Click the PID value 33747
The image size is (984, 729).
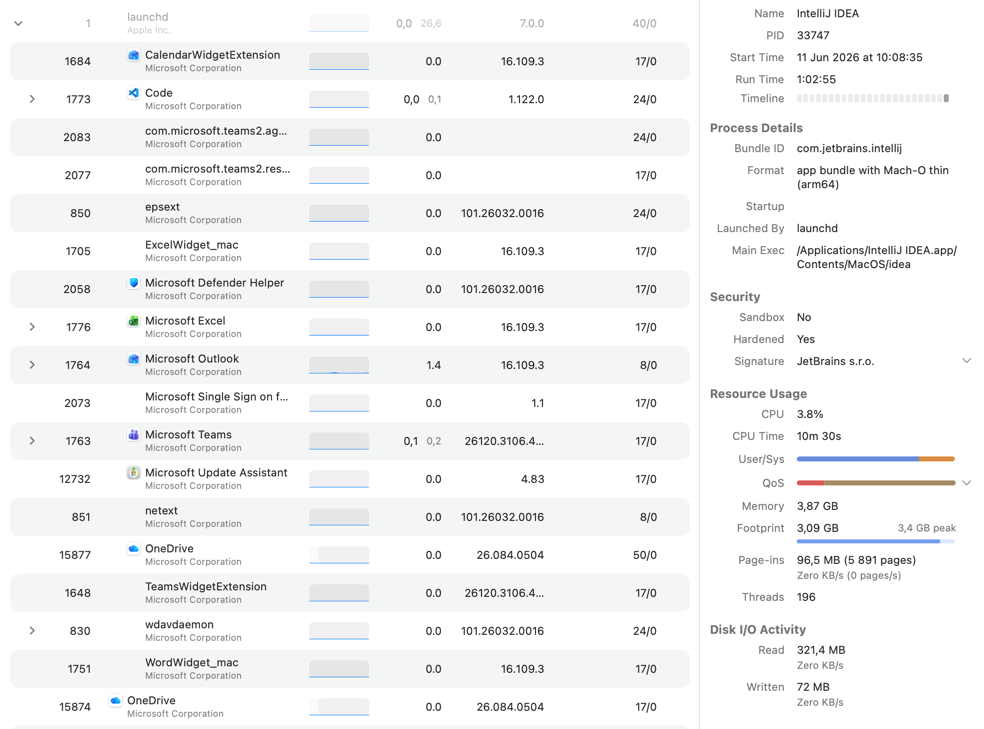tap(813, 36)
